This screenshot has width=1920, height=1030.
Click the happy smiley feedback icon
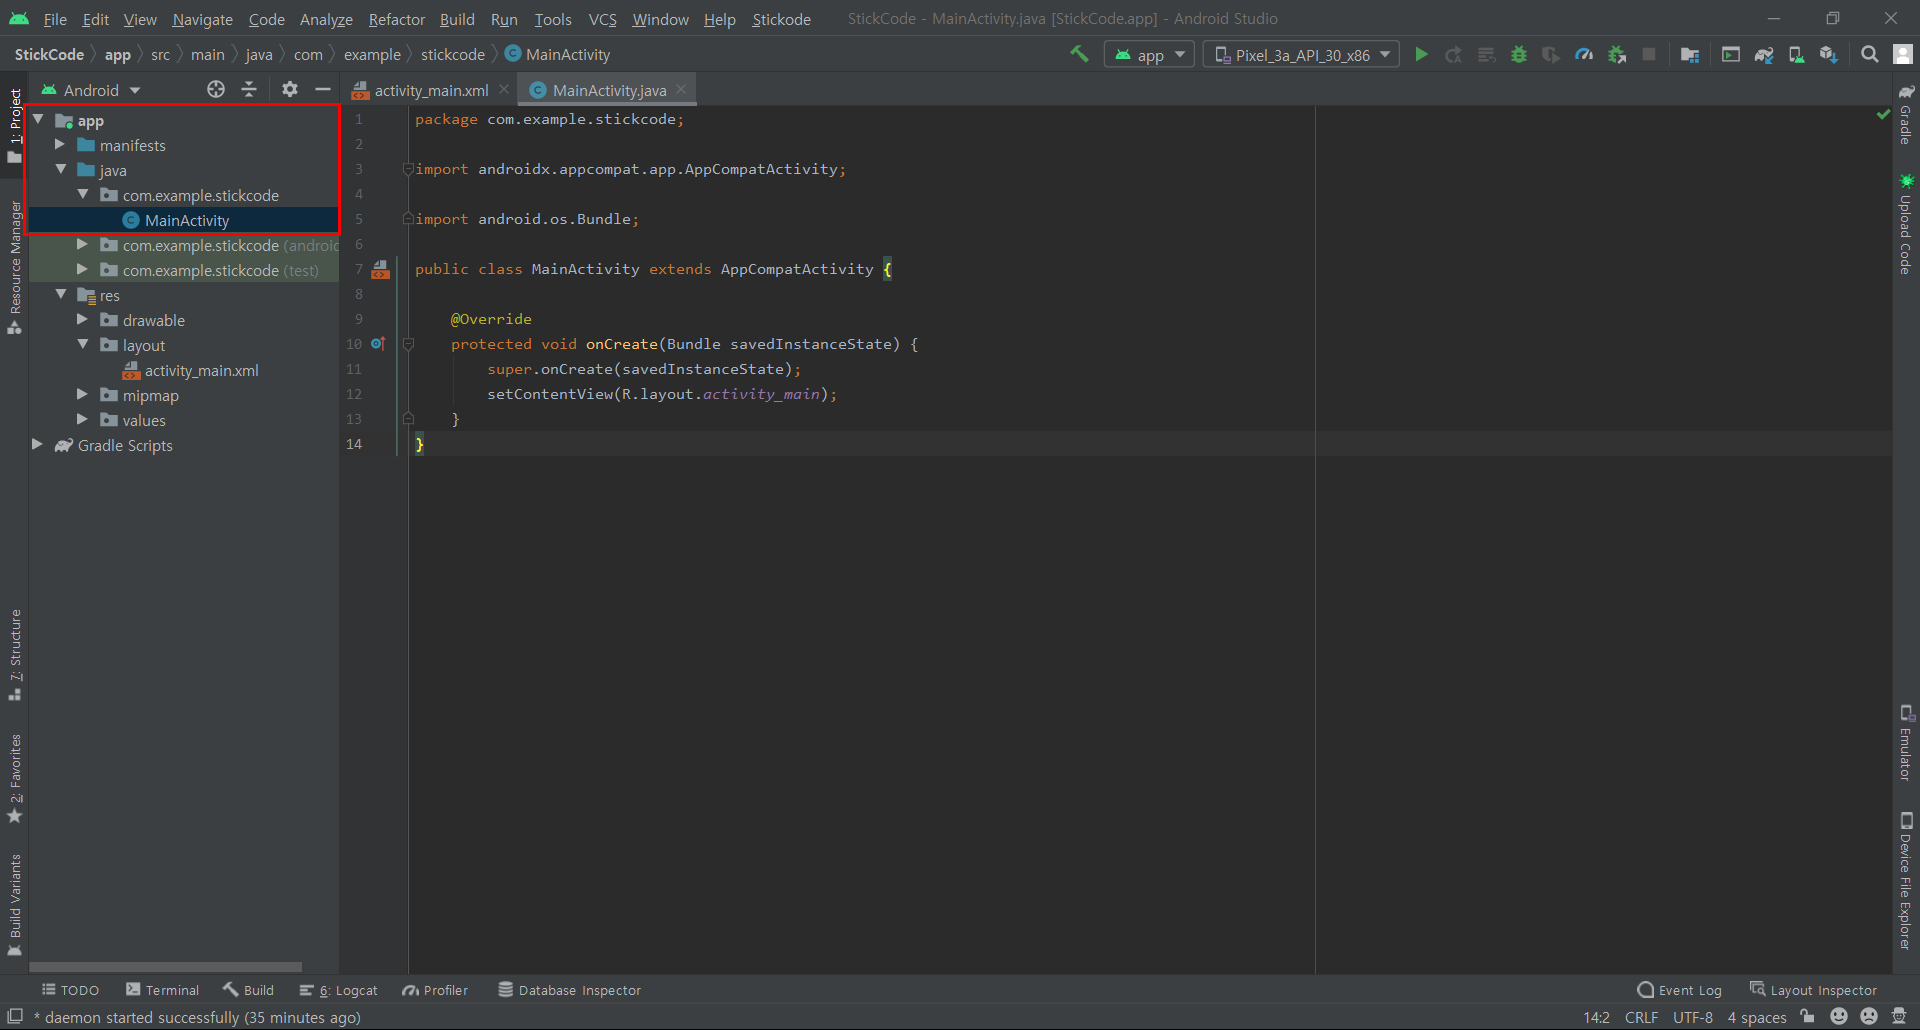(1838, 1016)
